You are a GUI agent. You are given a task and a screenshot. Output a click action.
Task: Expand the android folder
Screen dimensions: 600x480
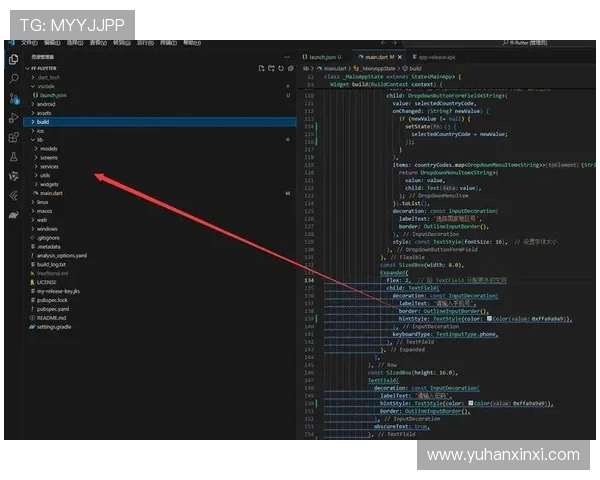coord(47,103)
